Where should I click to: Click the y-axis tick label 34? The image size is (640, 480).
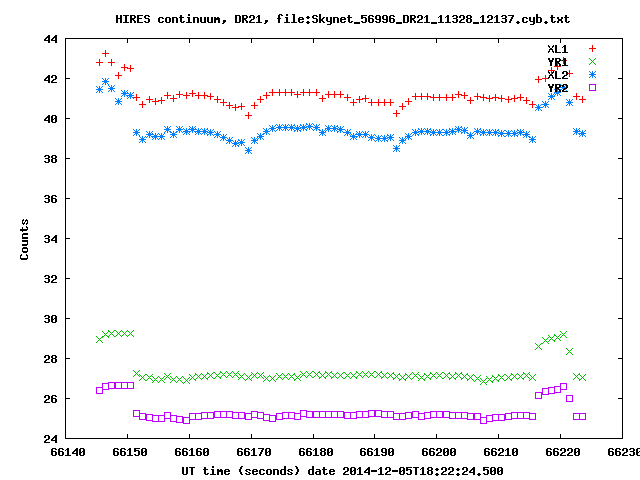51,239
